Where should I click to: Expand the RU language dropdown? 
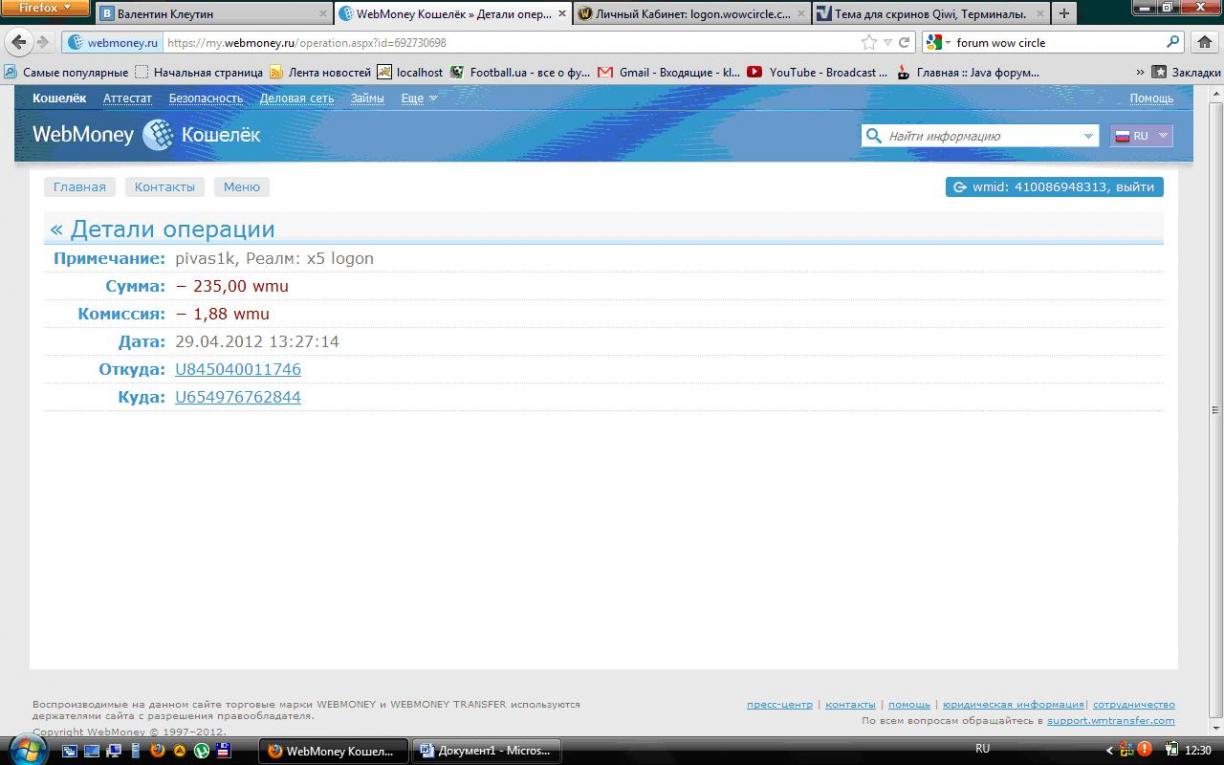pyautogui.click(x=1141, y=136)
